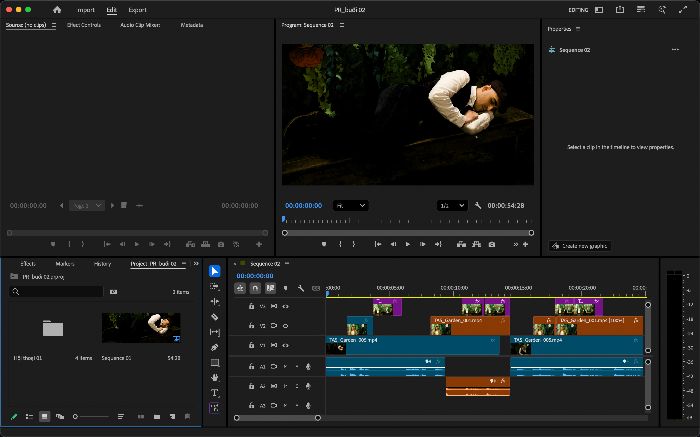Show hidden panel tabs double chevron

(x=196, y=264)
